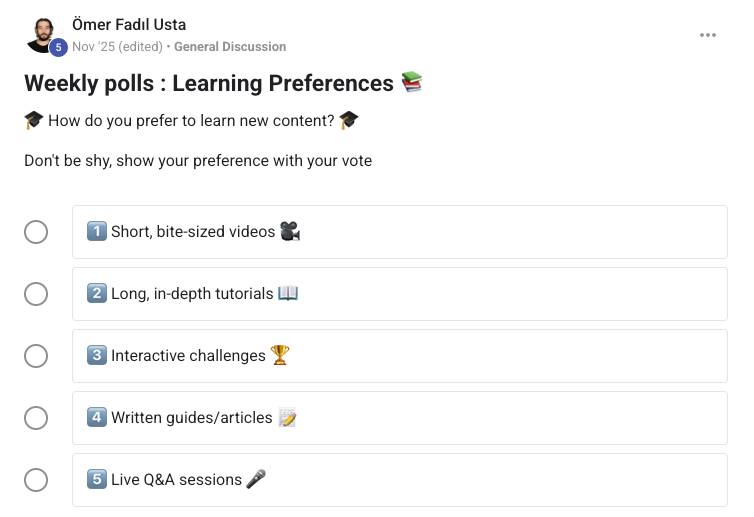754x517 pixels.
Task: Select radio button for live Q&A sessions
Action: (x=36, y=480)
